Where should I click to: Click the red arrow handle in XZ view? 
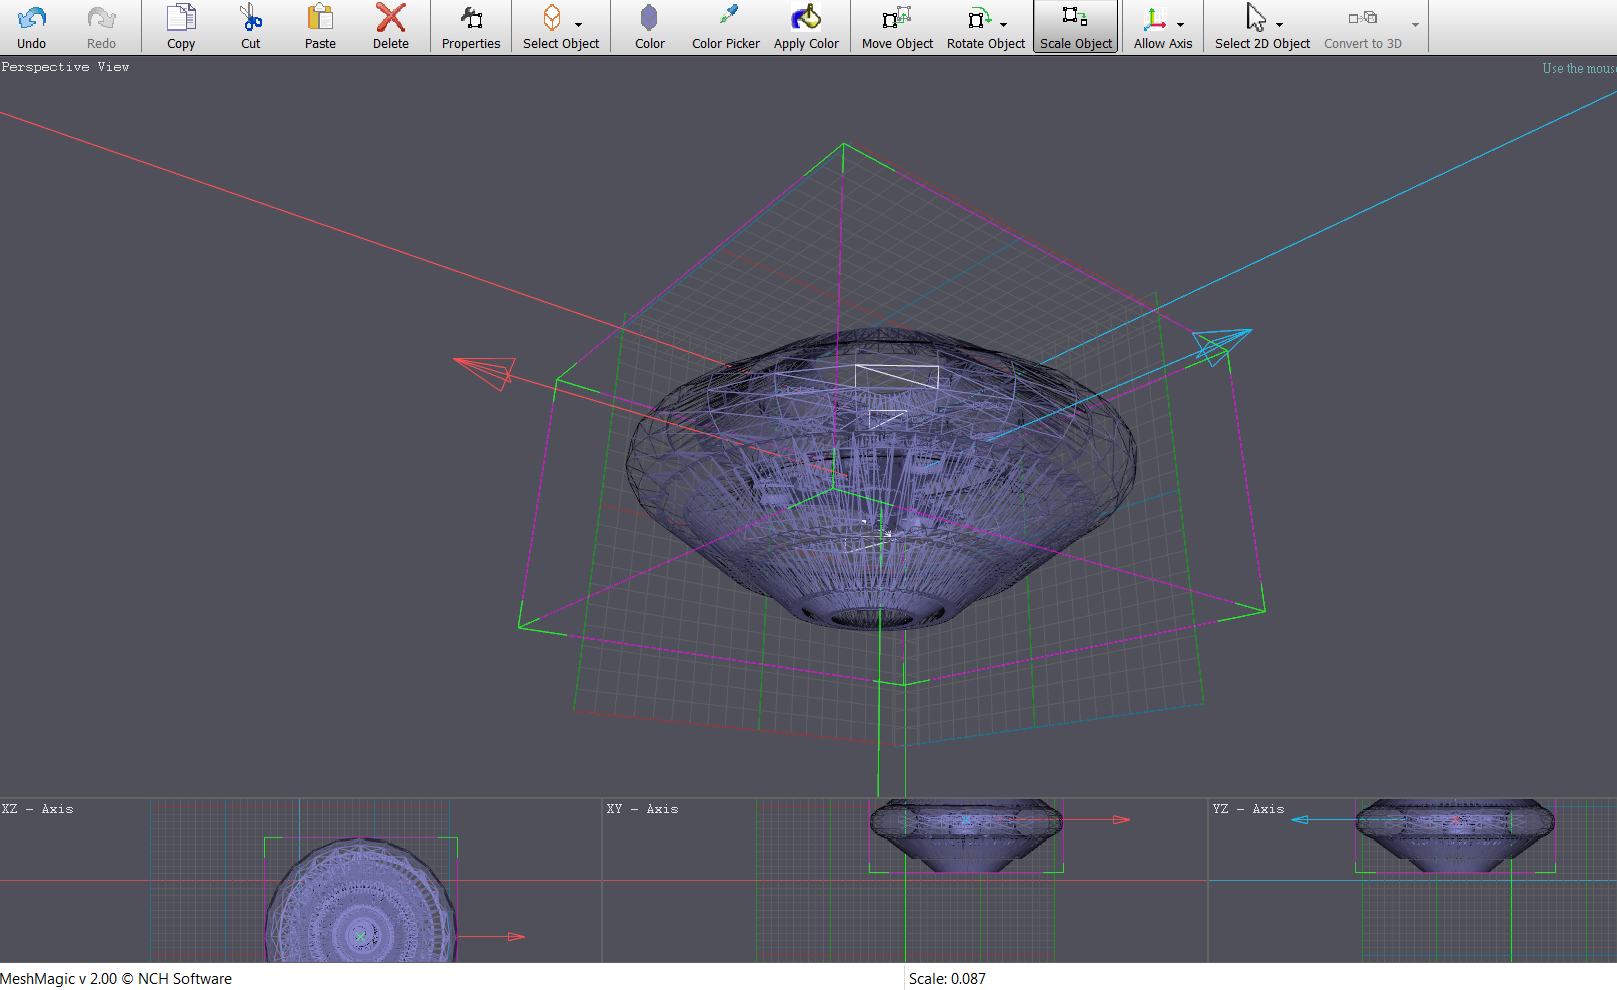coord(516,937)
